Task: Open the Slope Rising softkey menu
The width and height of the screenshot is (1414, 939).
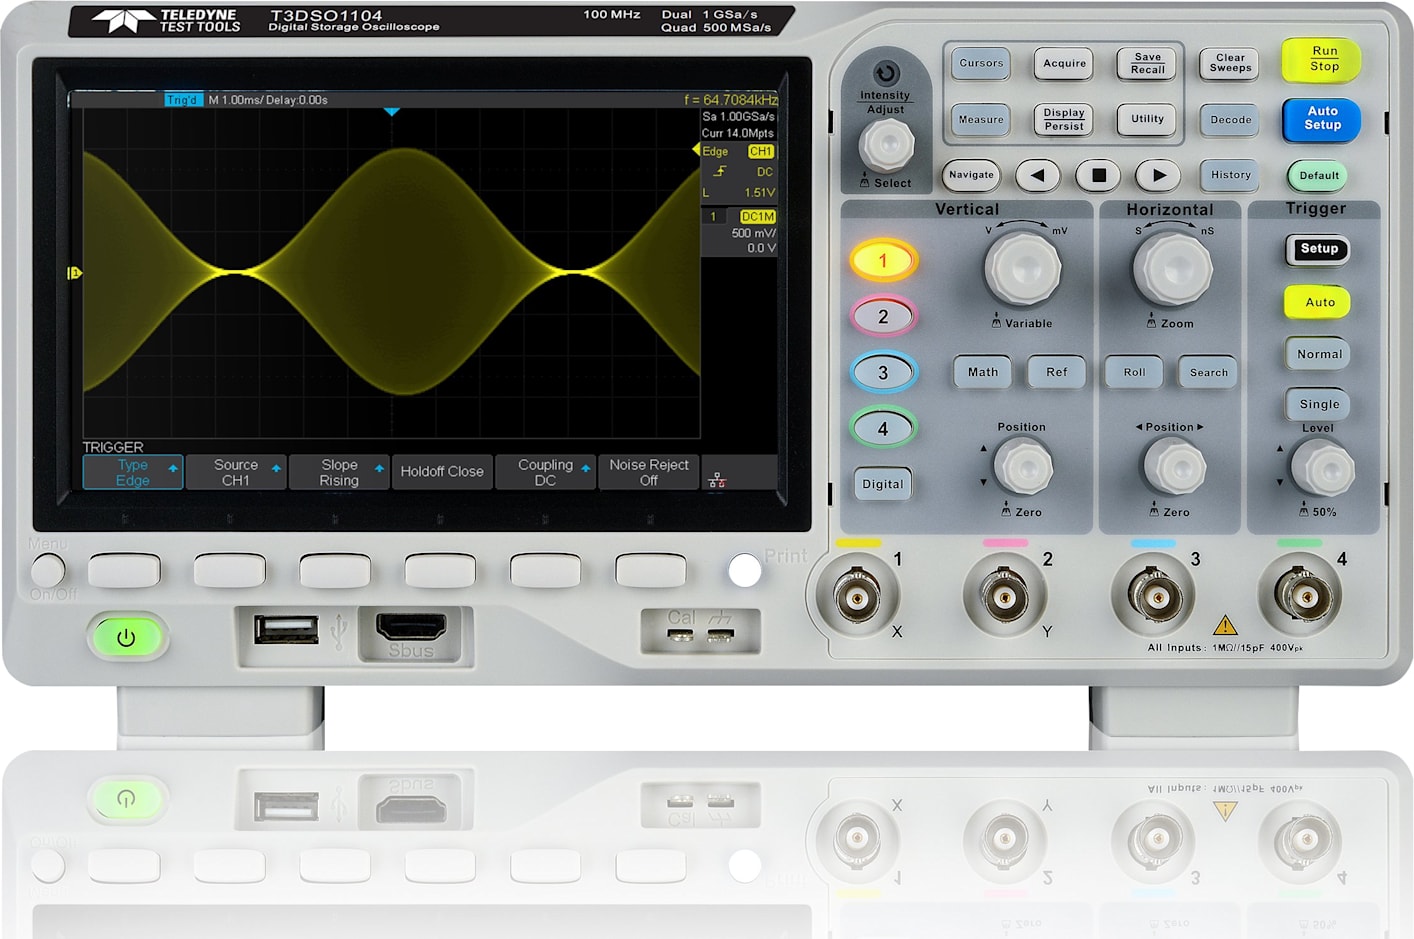Action: [339, 472]
